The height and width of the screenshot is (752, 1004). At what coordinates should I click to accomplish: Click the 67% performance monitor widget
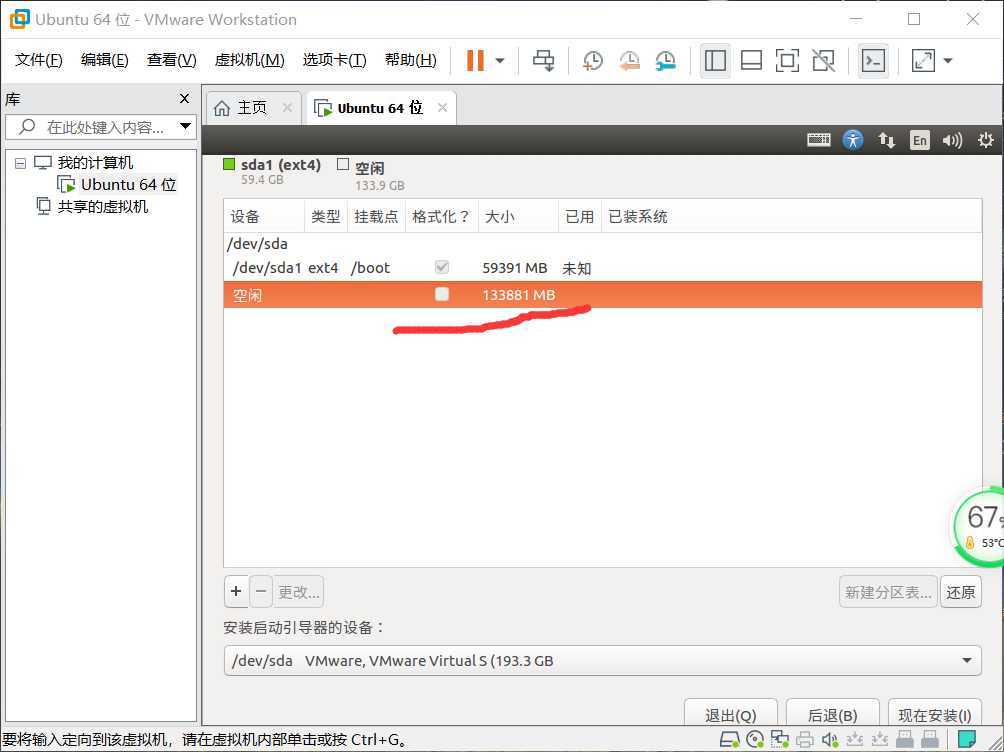click(x=978, y=527)
